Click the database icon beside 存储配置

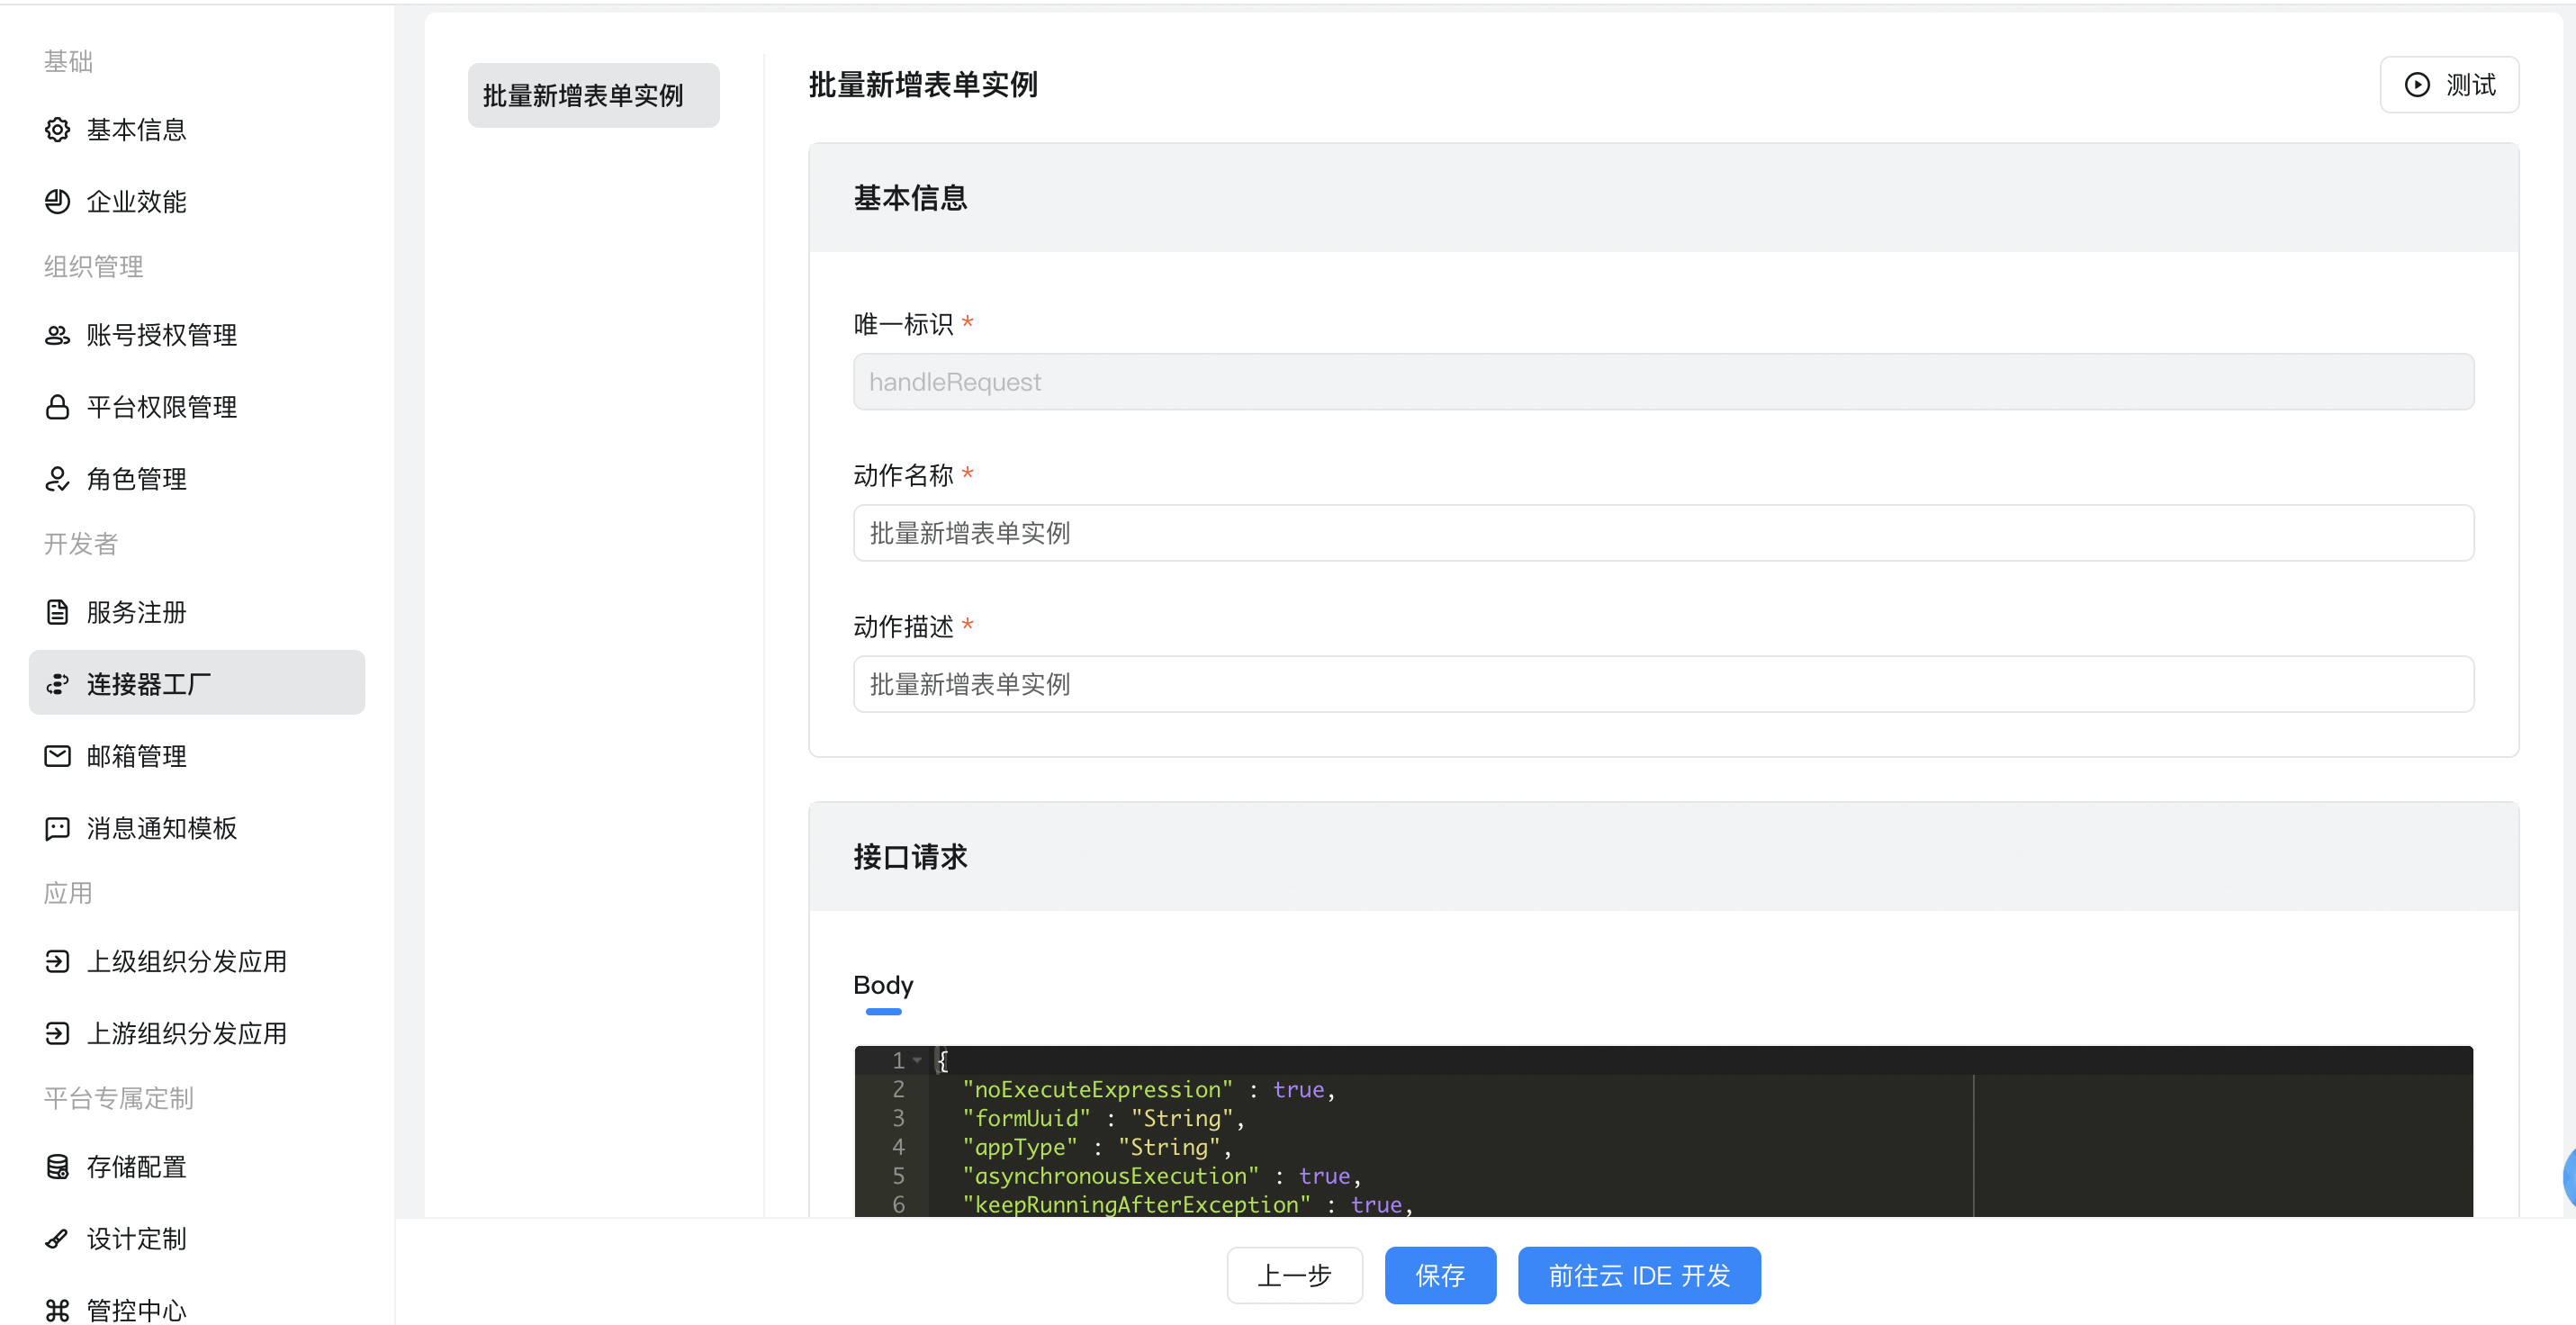click(57, 1167)
